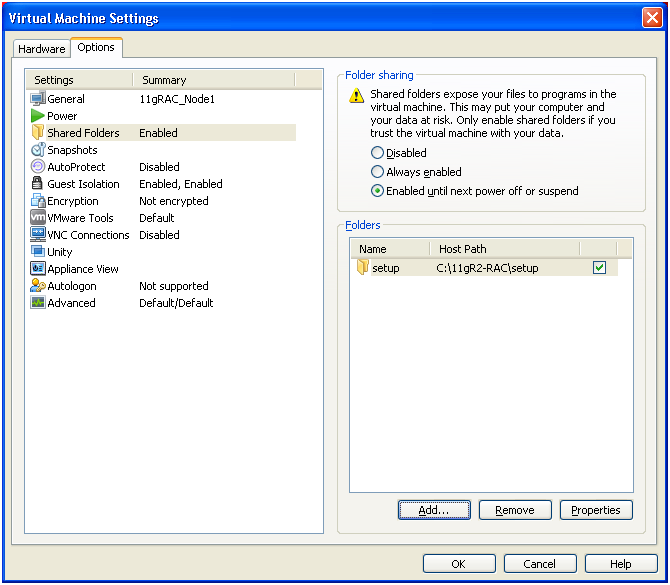The width and height of the screenshot is (670, 585).
Task: Click the General computer icon
Action: click(38, 99)
